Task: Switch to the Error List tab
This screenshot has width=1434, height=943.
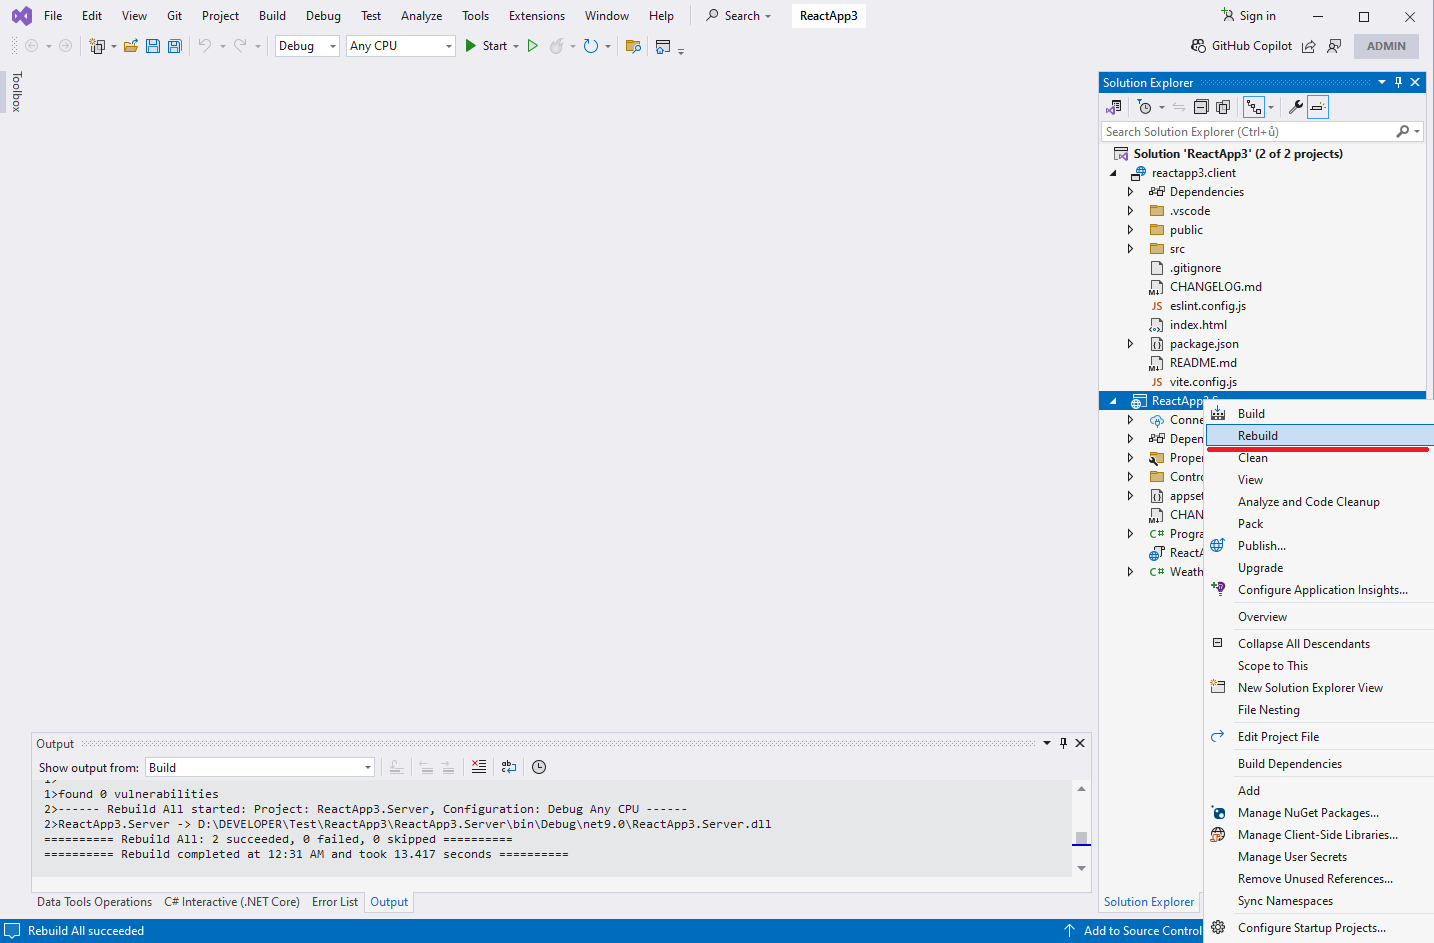Action: (x=335, y=902)
